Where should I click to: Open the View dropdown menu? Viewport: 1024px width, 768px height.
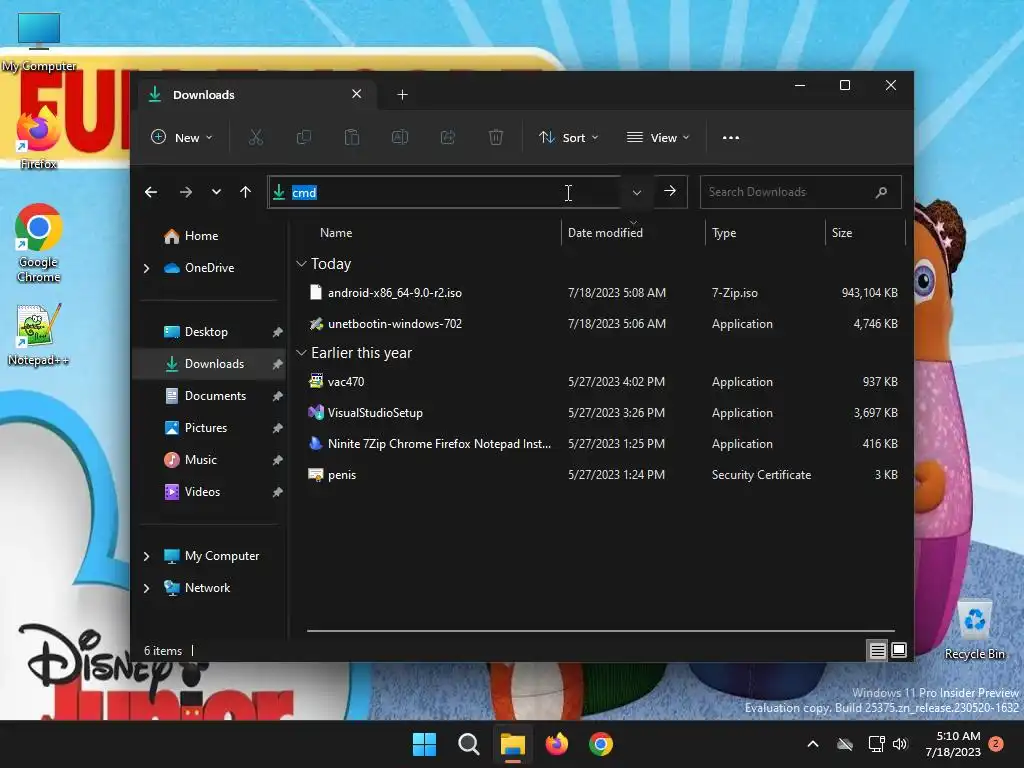point(658,137)
